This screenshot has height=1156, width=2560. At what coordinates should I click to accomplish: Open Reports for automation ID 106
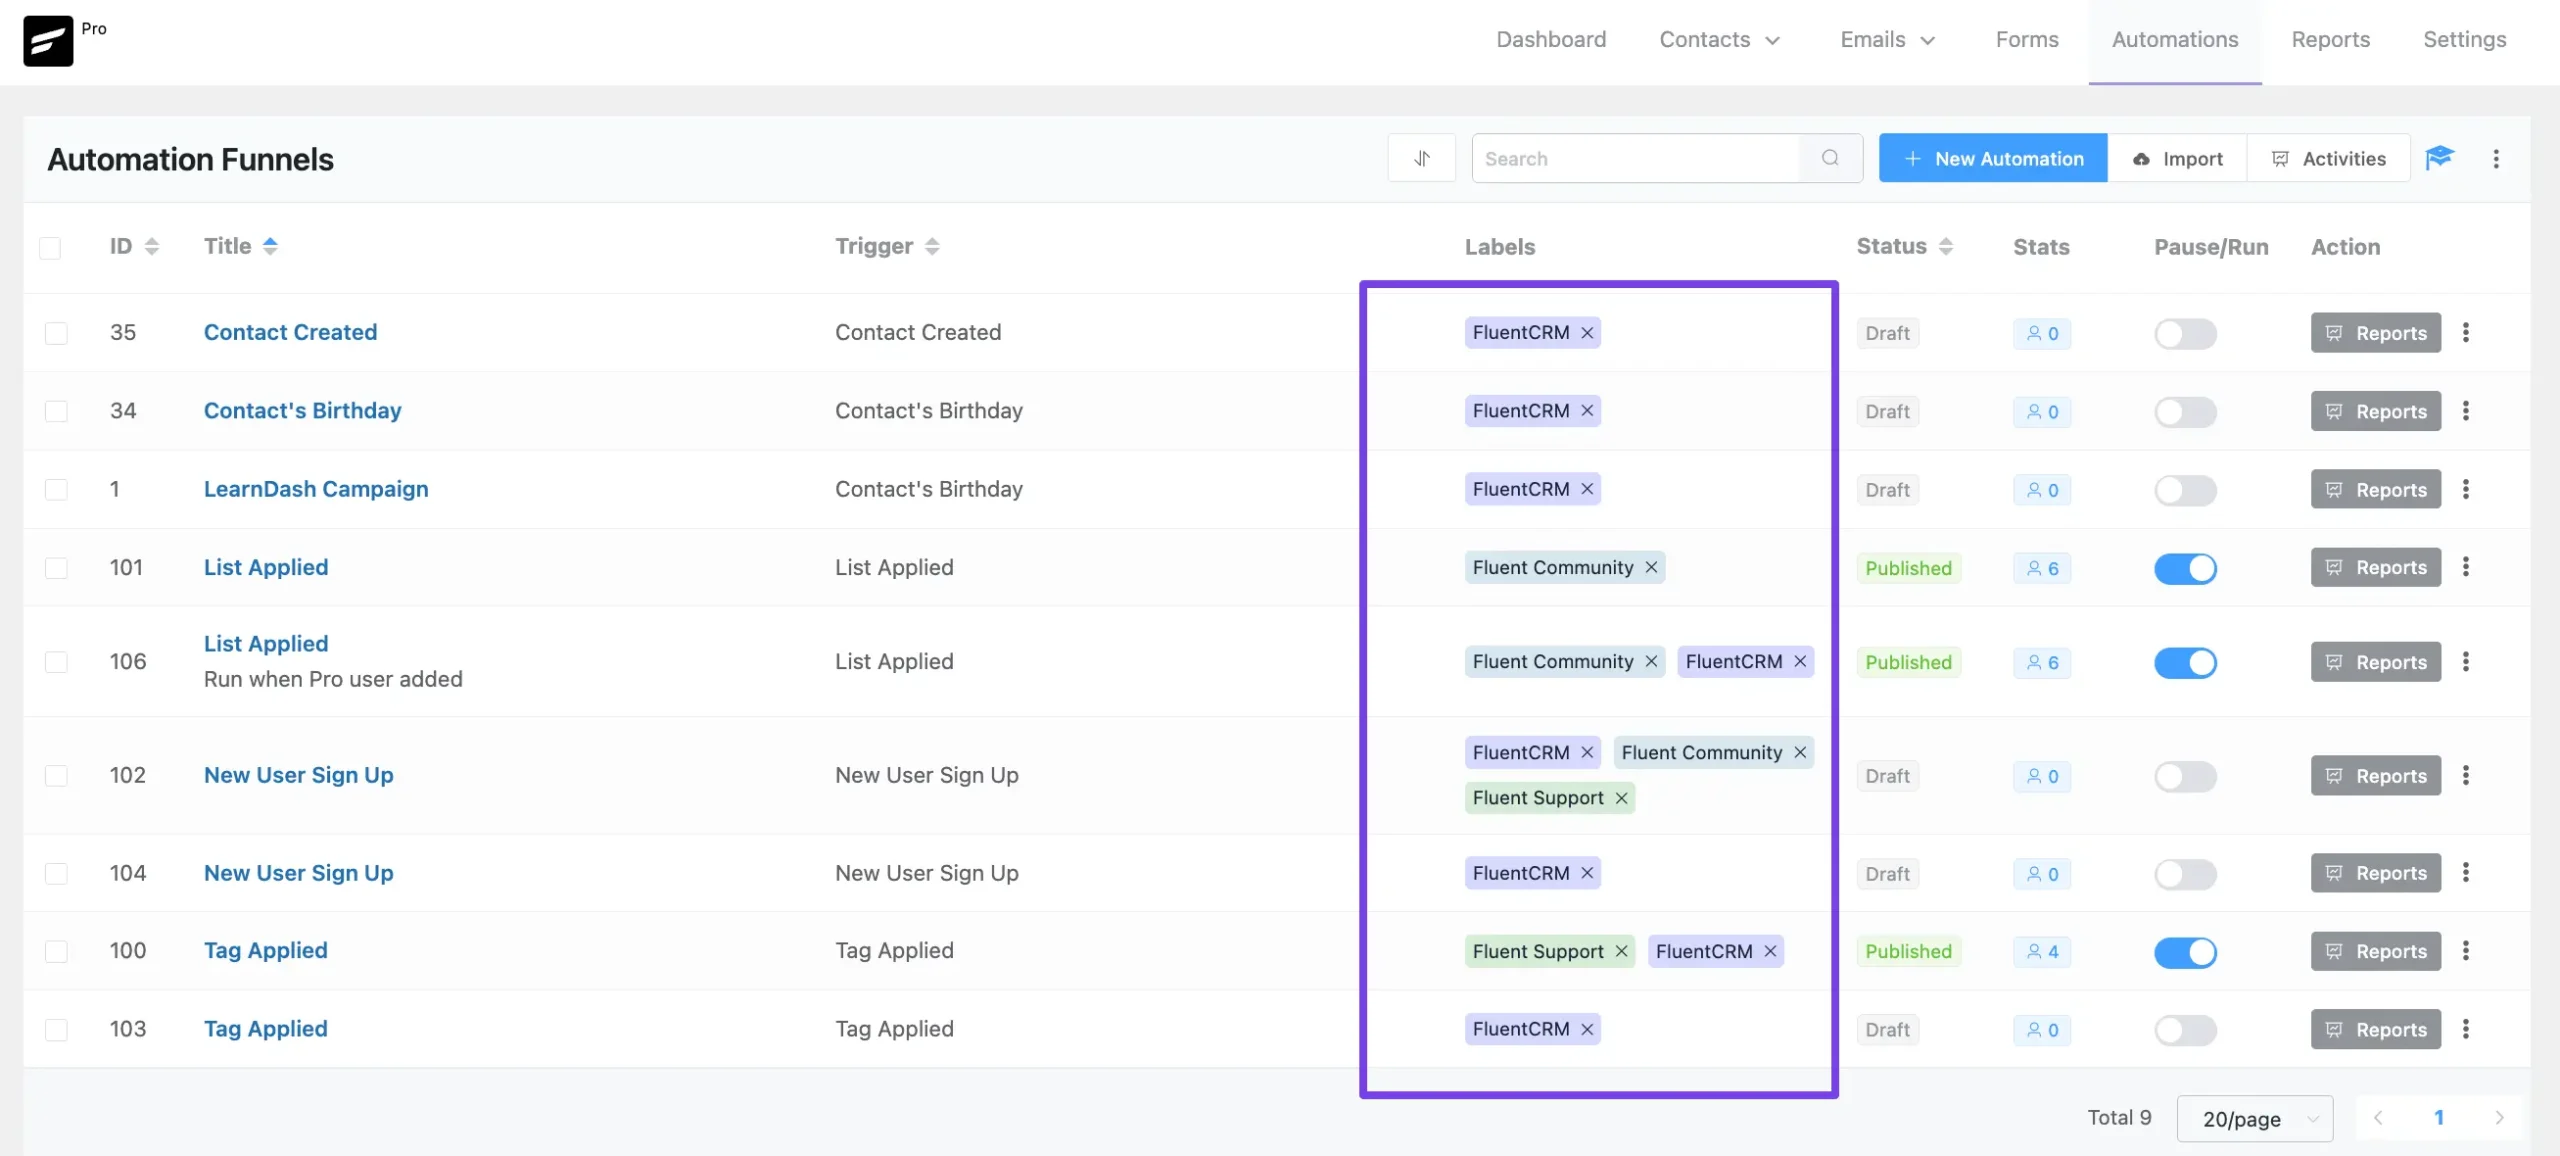tap(2375, 662)
